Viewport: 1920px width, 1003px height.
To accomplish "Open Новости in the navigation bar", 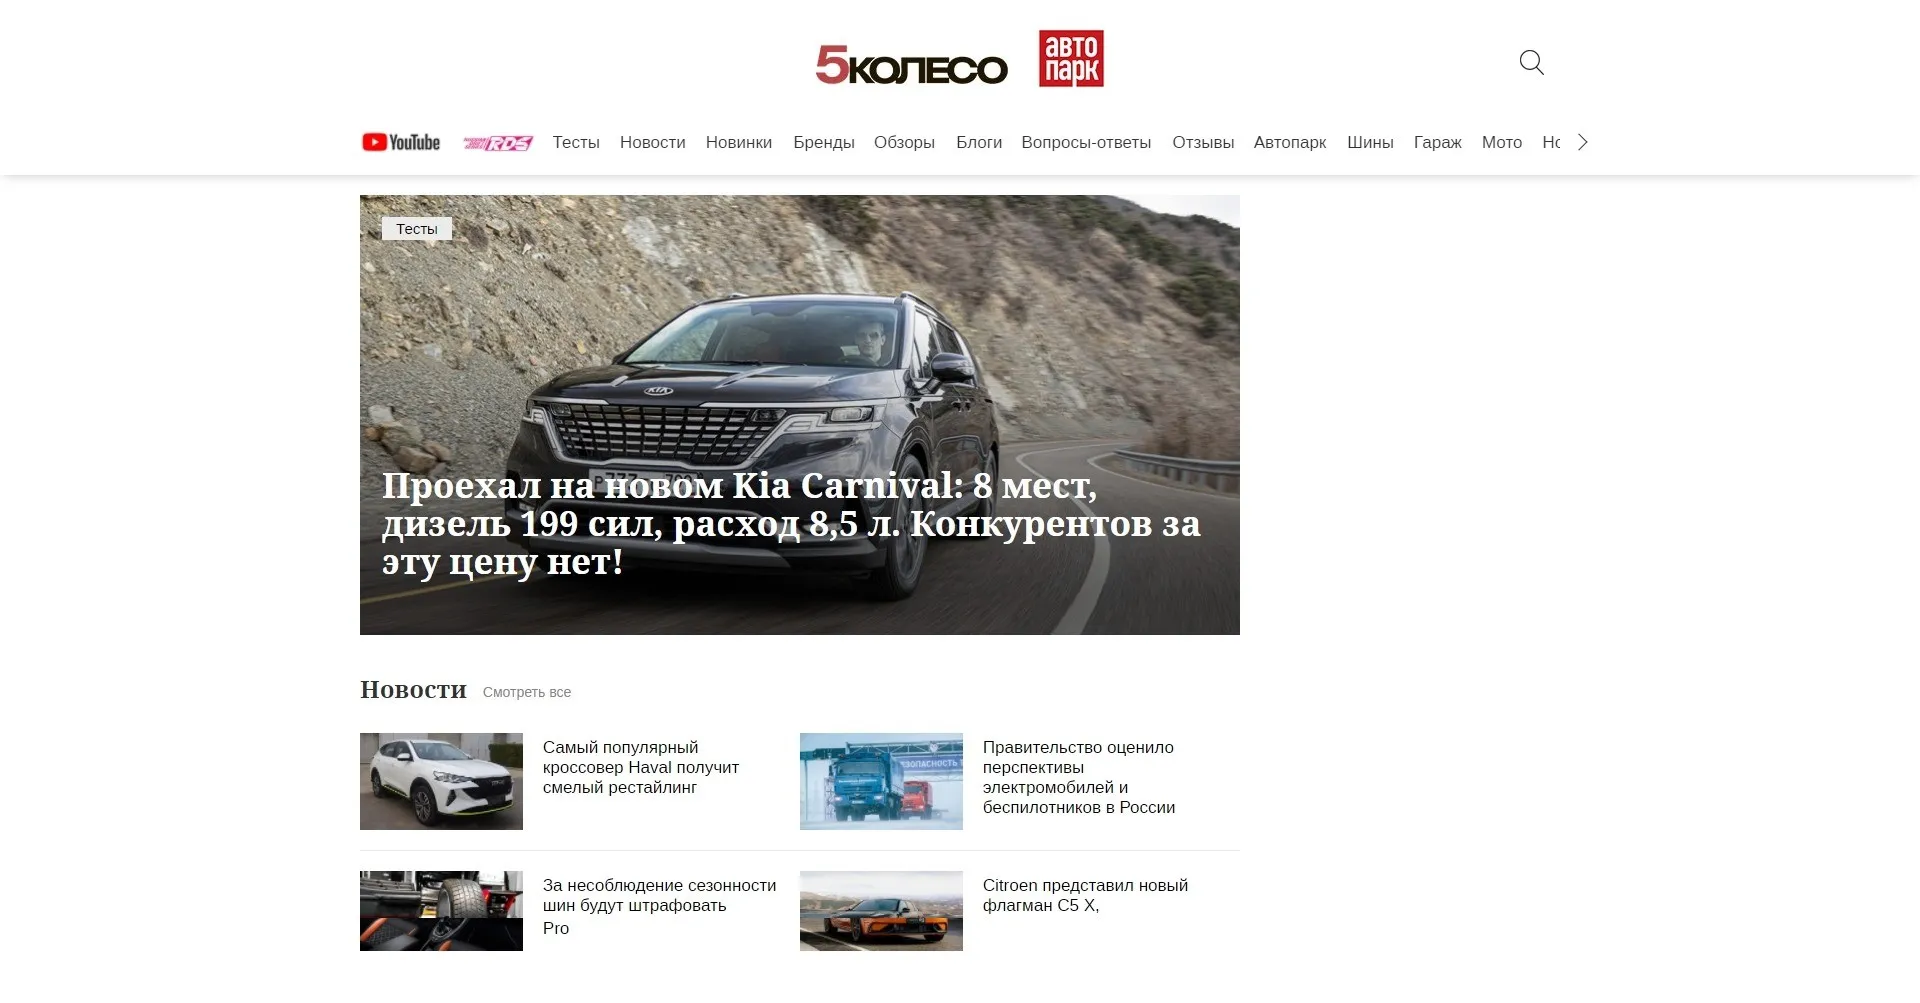I will [x=653, y=142].
